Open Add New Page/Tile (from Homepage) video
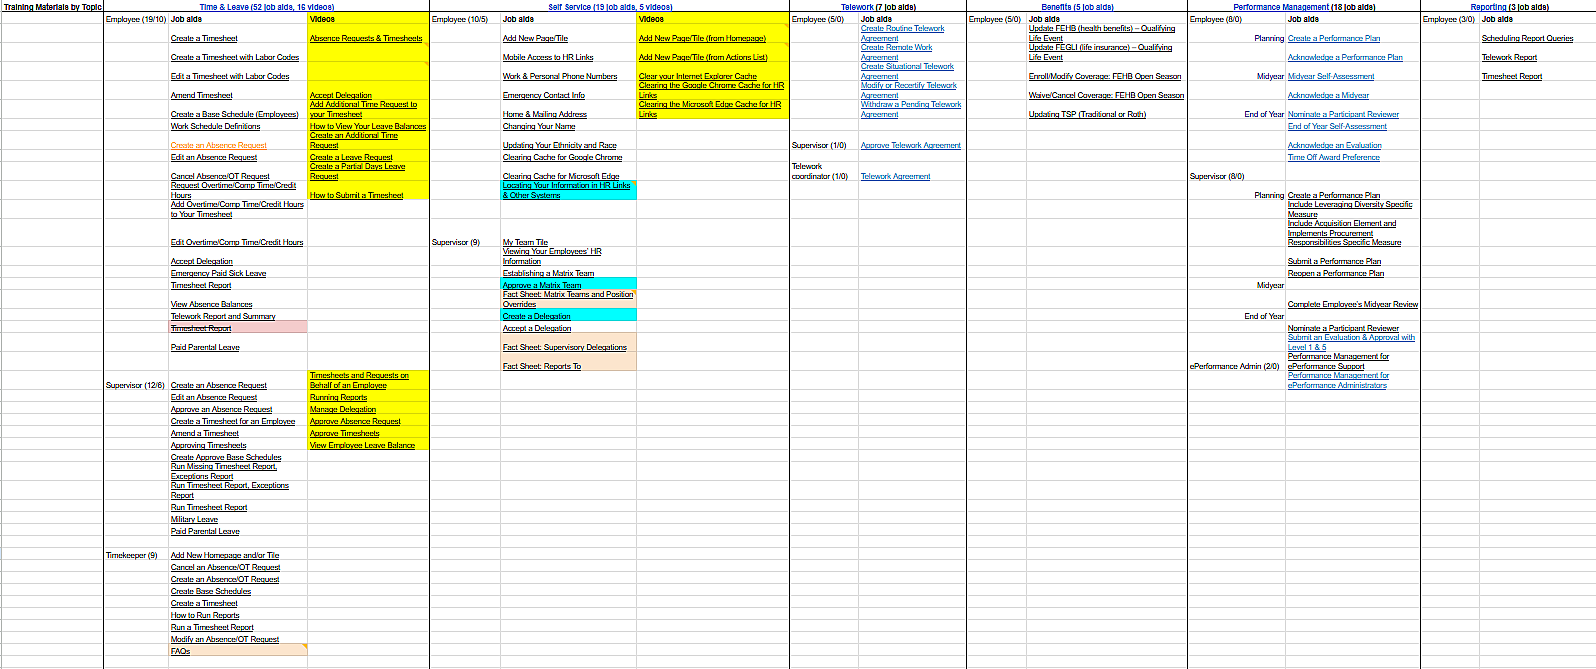Image resolution: width=1596 pixels, height=669 pixels. 702,39
